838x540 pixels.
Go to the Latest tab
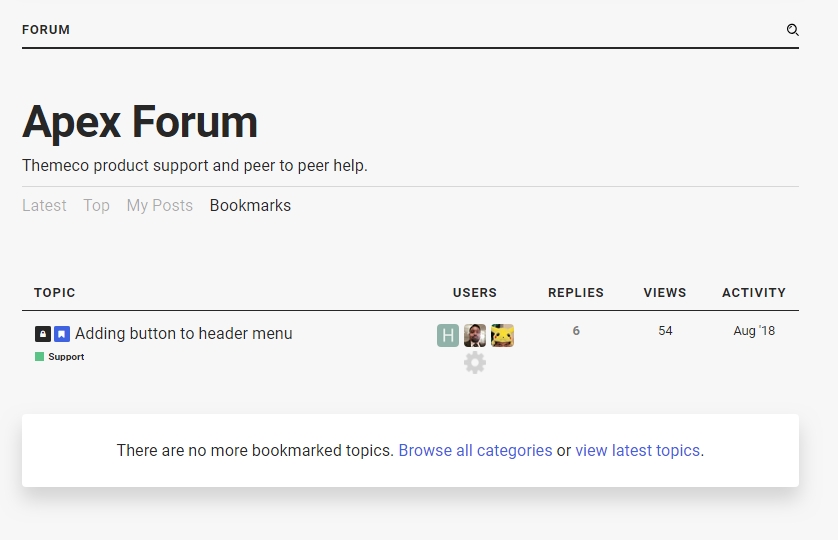pyautogui.click(x=44, y=205)
